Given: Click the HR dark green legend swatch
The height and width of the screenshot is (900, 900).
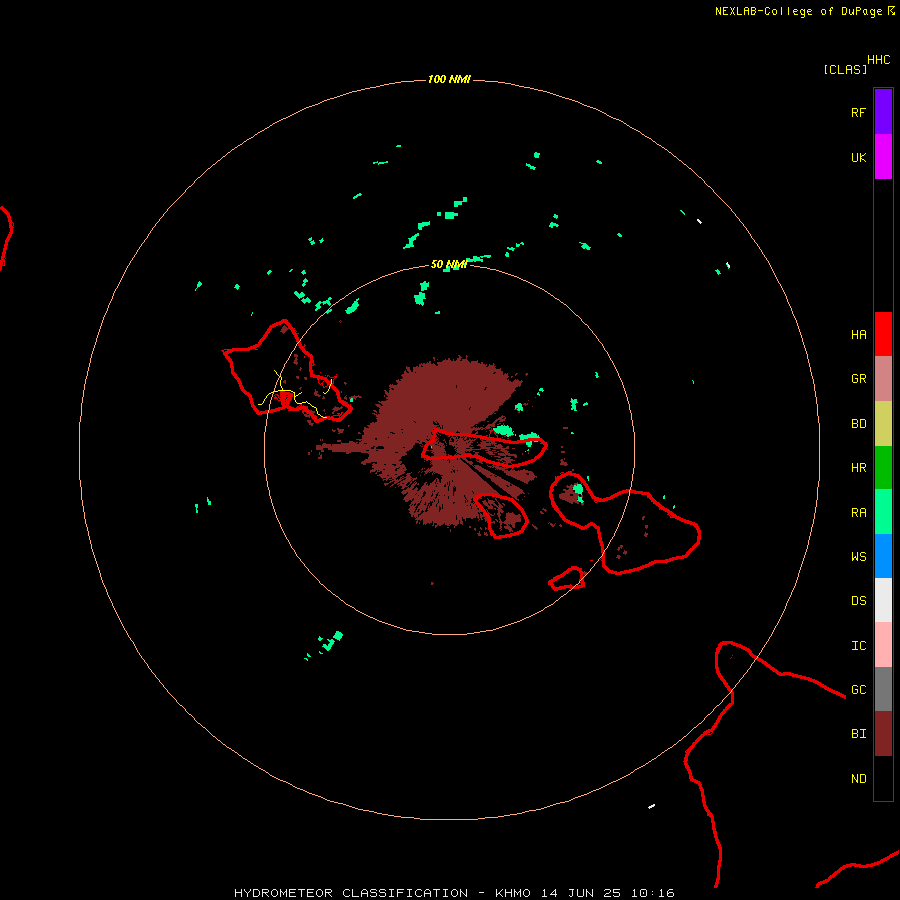Looking at the screenshot, I should point(883,468).
